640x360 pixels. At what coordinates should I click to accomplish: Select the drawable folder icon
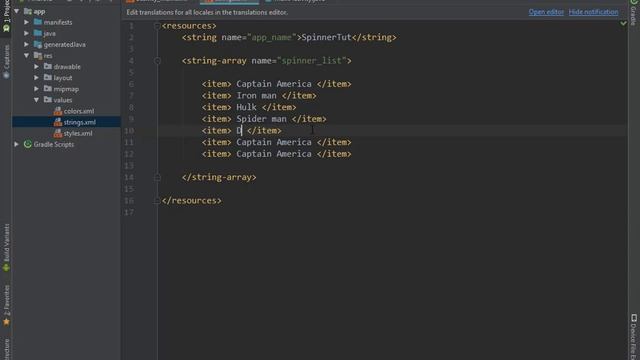click(48, 66)
